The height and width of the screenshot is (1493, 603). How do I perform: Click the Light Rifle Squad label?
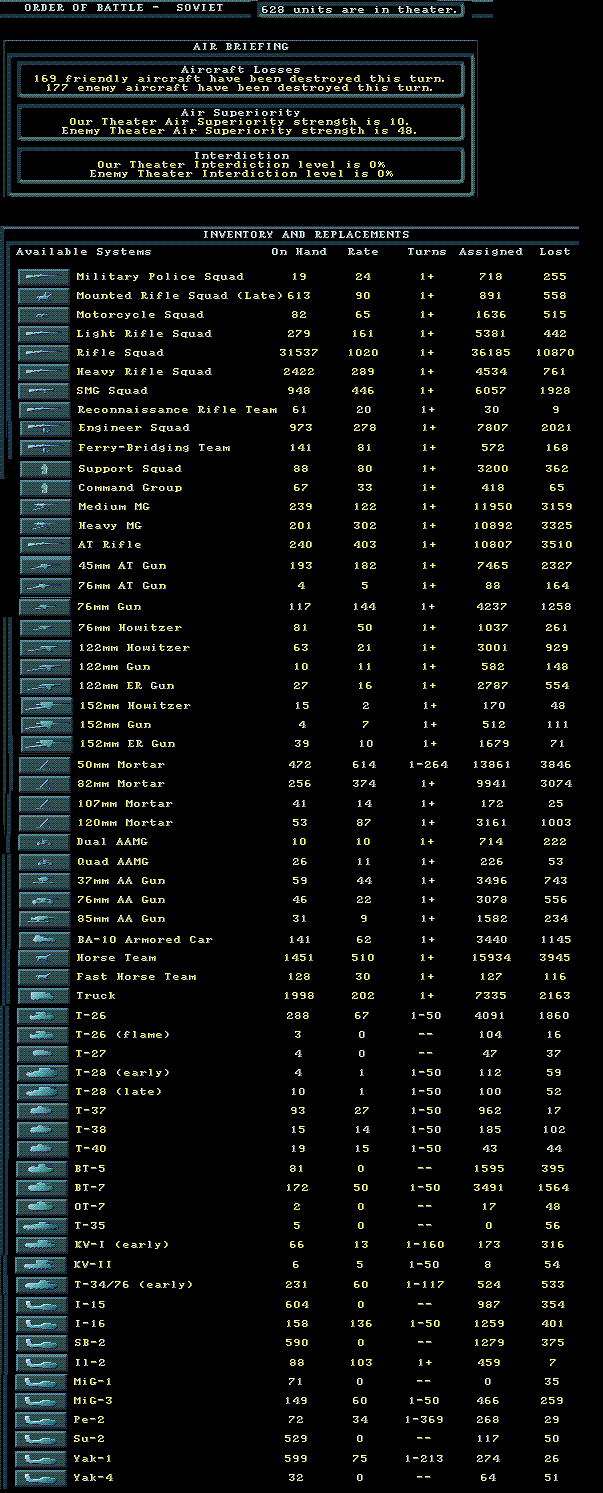click(x=144, y=334)
